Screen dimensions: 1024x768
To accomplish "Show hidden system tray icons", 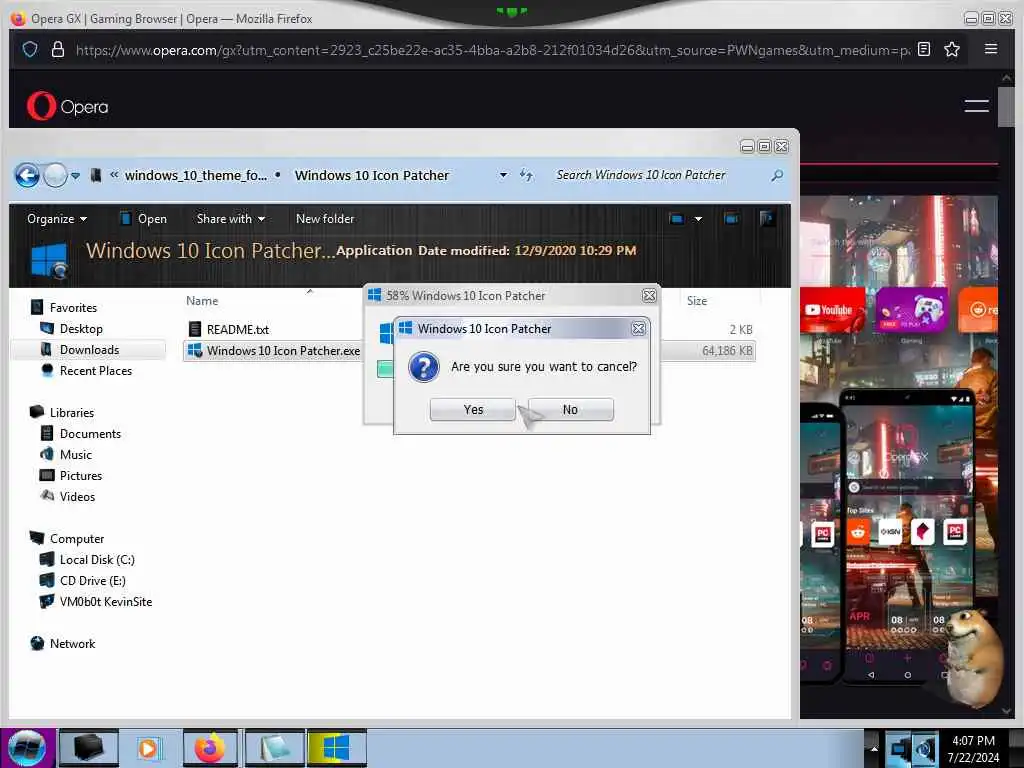I will tap(874, 748).
